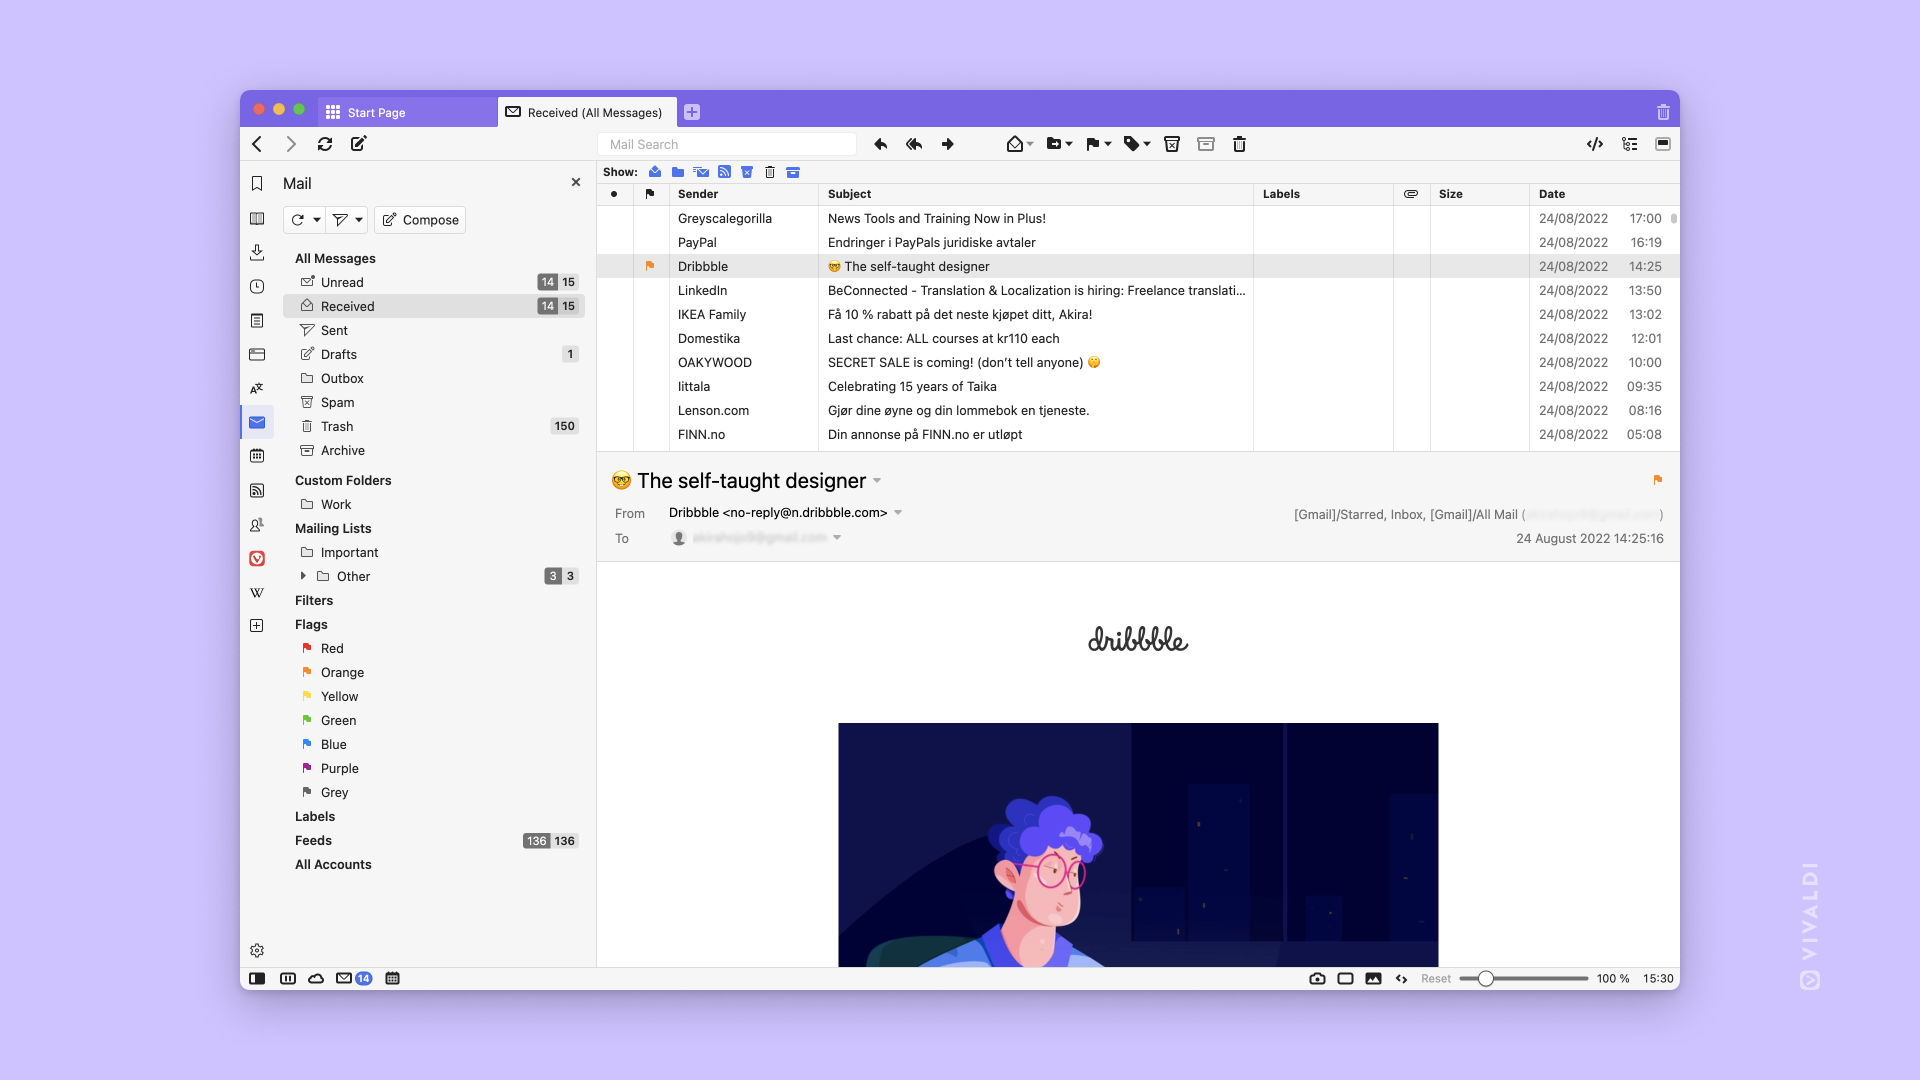
Task: Toggle showing mailing lists filter
Action: [x=701, y=172]
